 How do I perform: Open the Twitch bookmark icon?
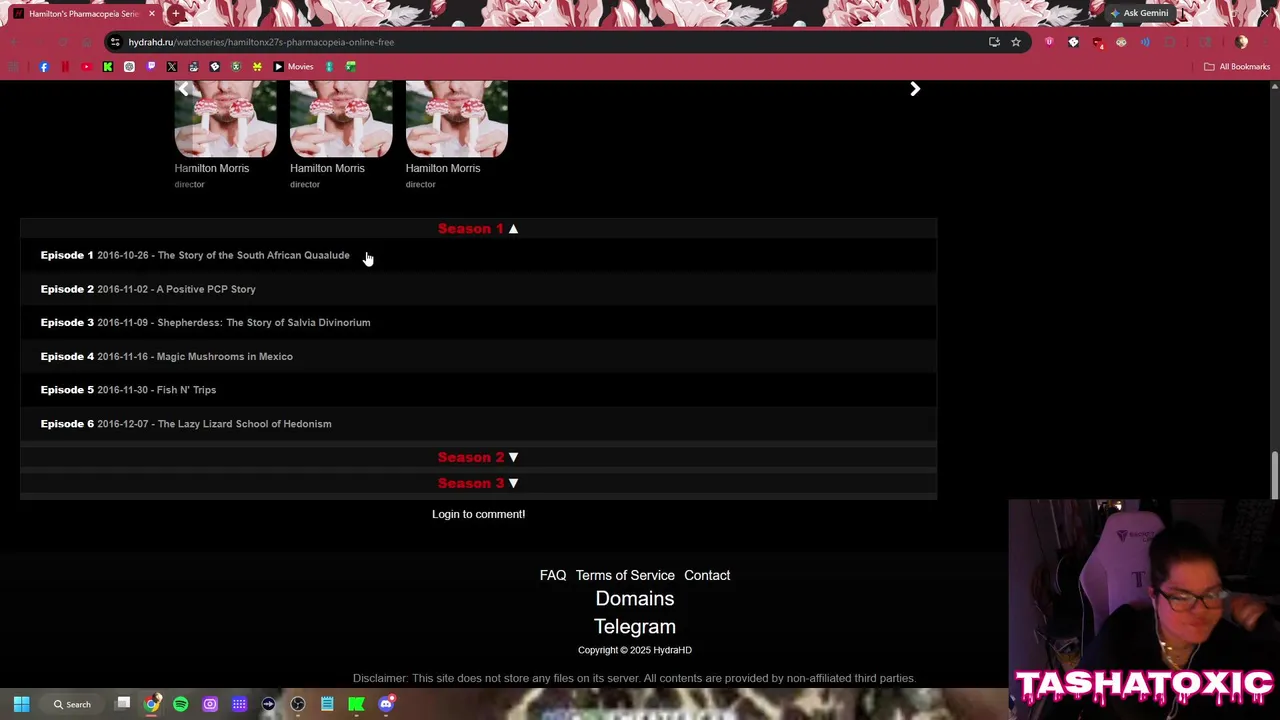151,67
